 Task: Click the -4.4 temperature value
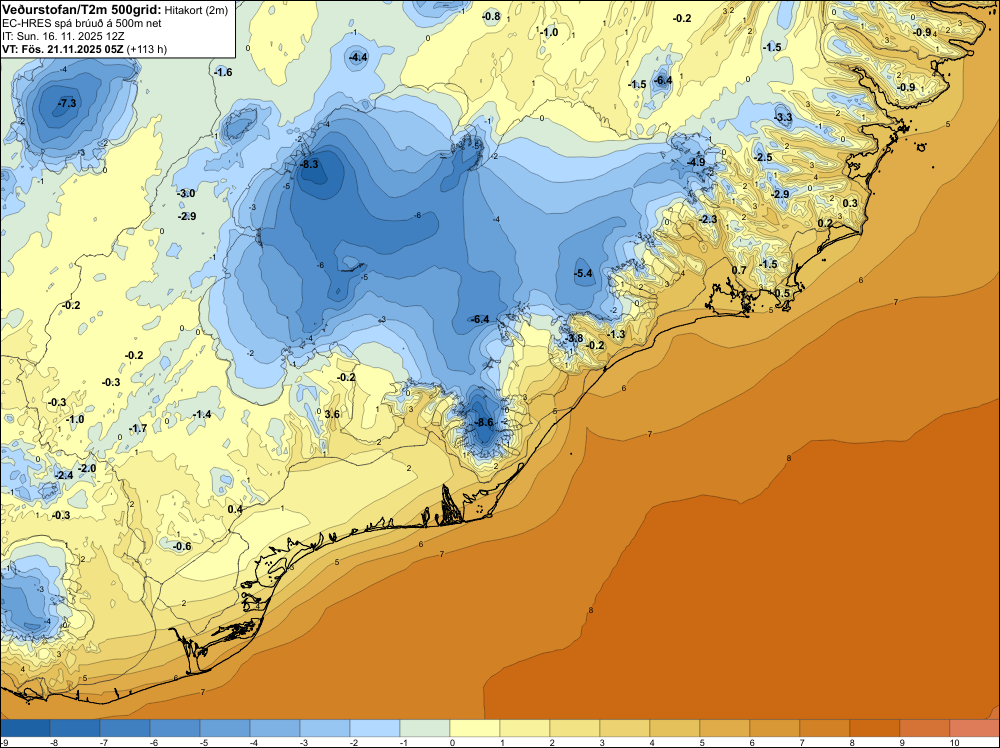tap(358, 57)
